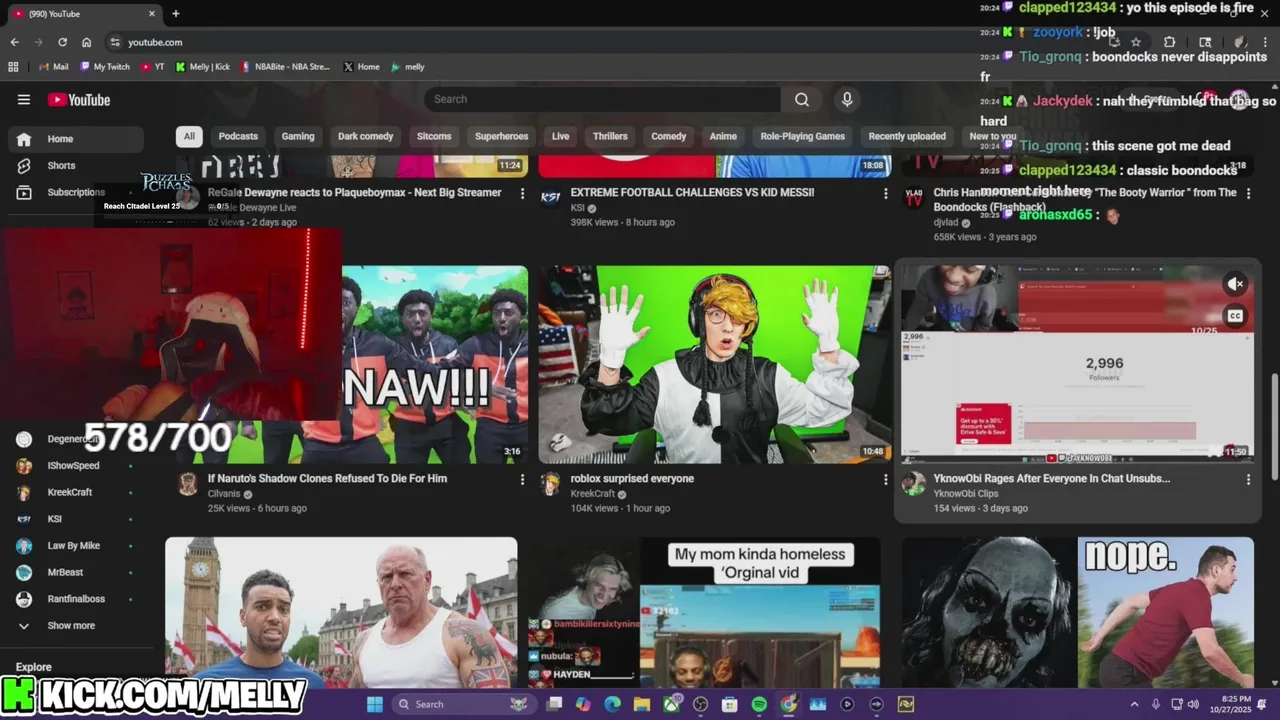The width and height of the screenshot is (1280, 720).
Task: Open Microsoft Edge from the taskbar
Action: pos(612,704)
